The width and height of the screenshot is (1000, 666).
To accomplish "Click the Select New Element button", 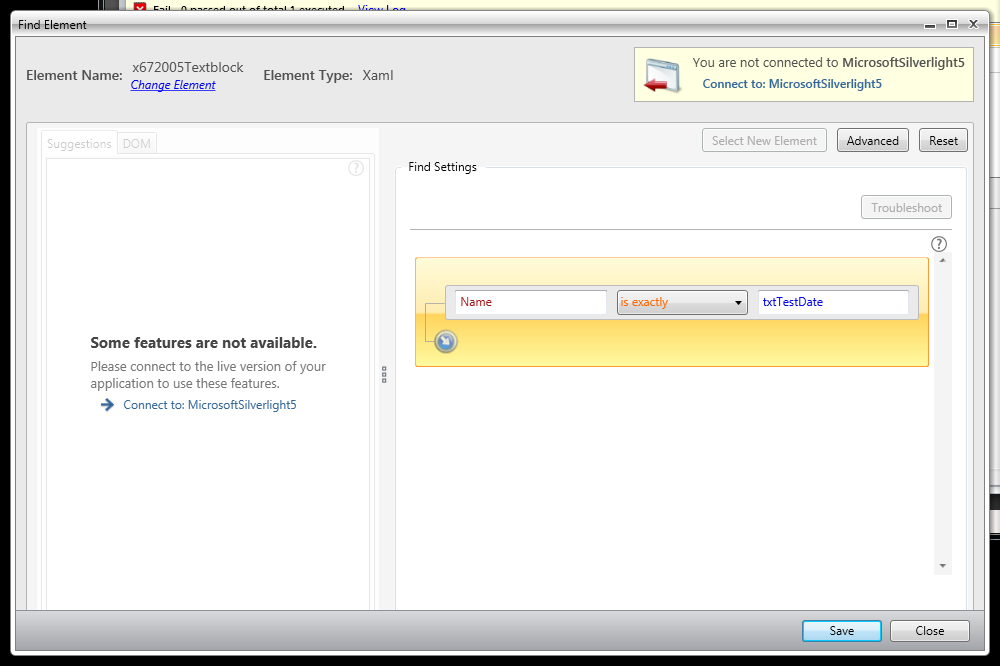I will click(764, 141).
